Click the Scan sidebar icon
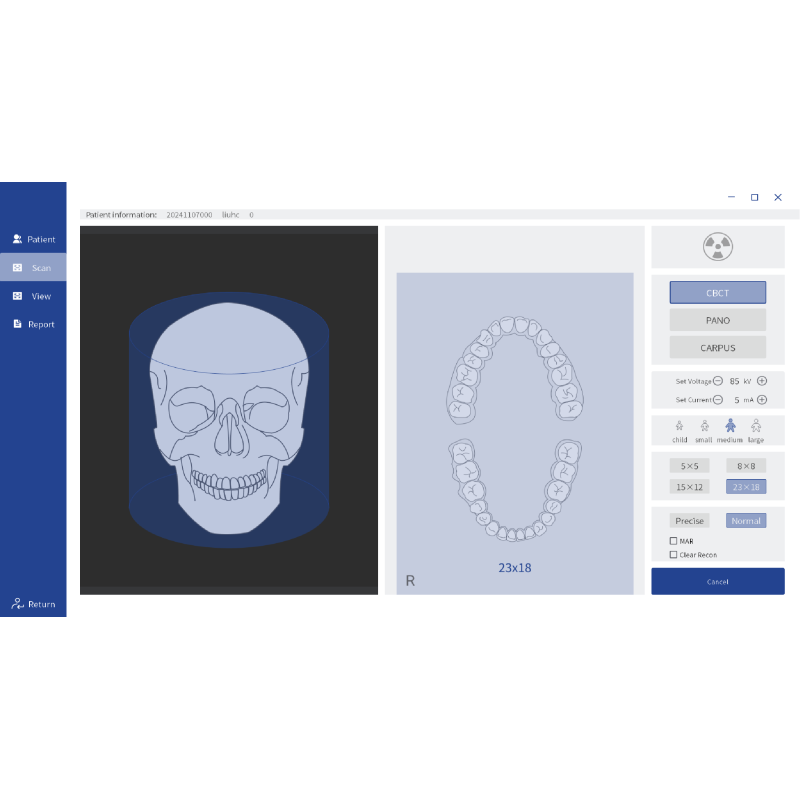 pos(17,267)
